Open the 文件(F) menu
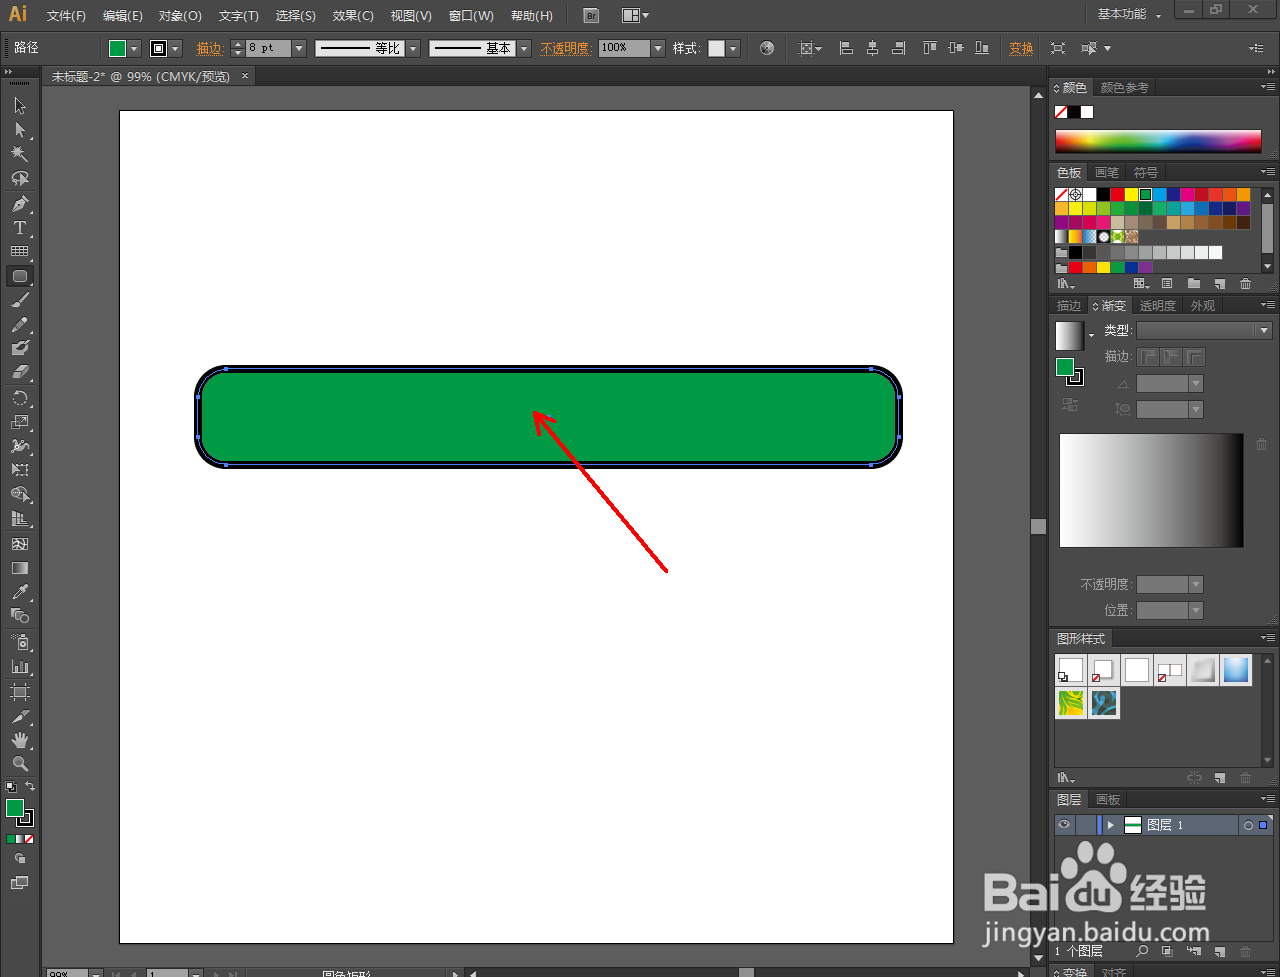The height and width of the screenshot is (977, 1280). [x=66, y=16]
